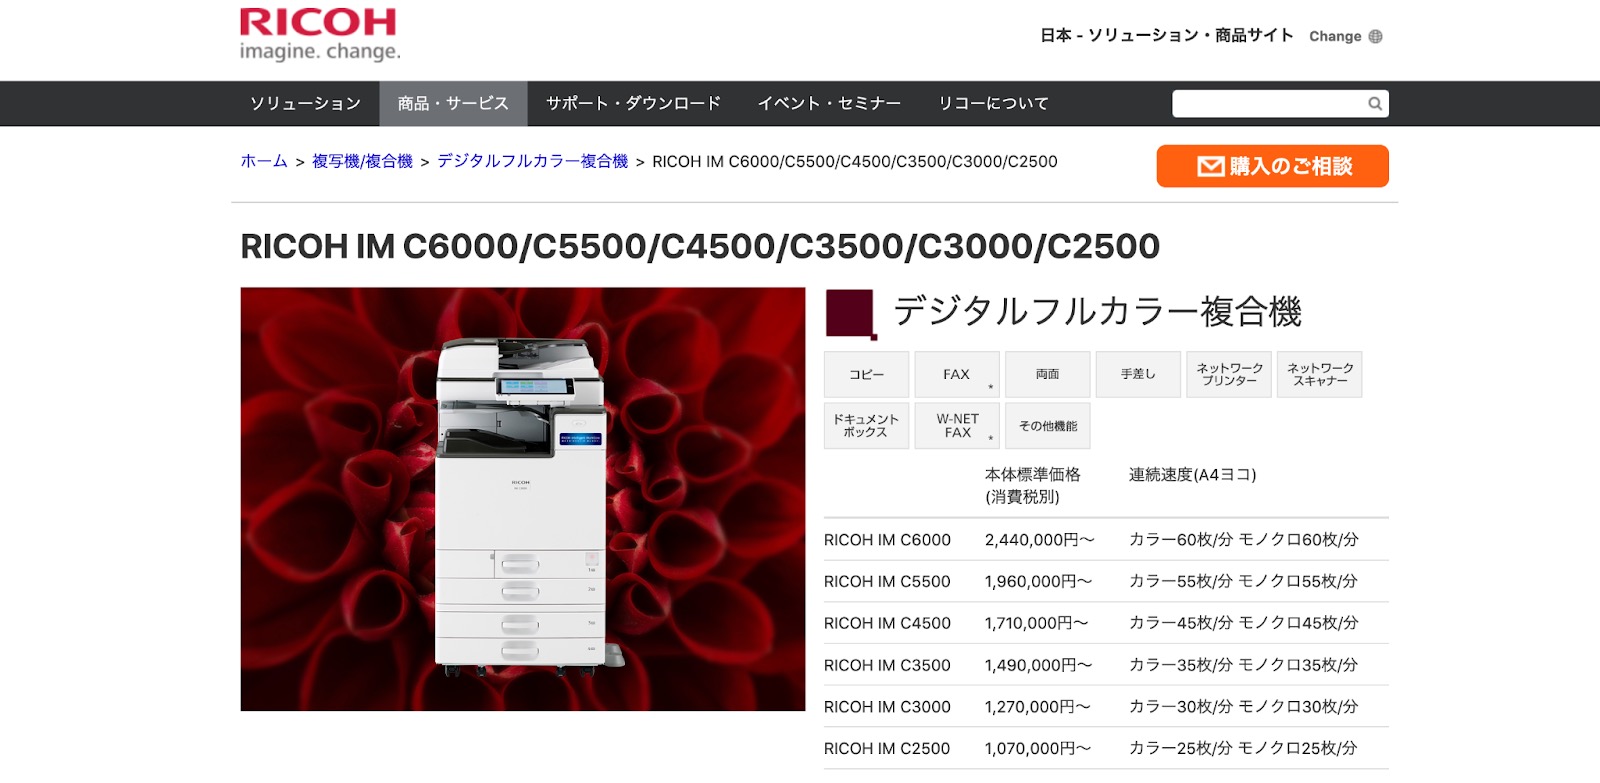
Task: Select the 手差し feature button
Action: (1138, 374)
